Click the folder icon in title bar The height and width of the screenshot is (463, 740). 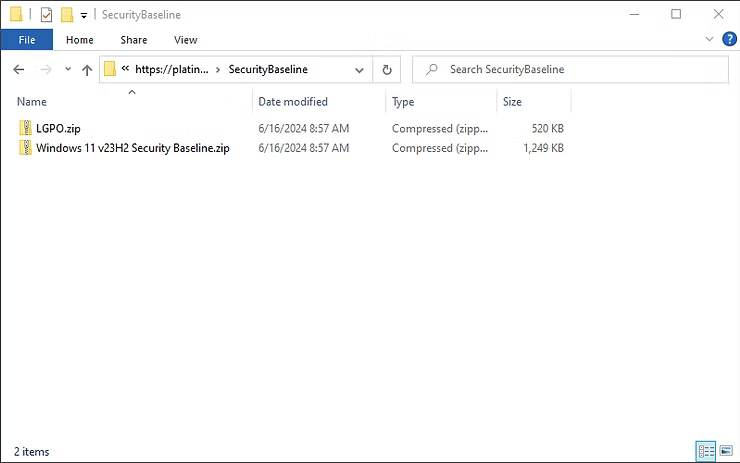click(x=16, y=14)
